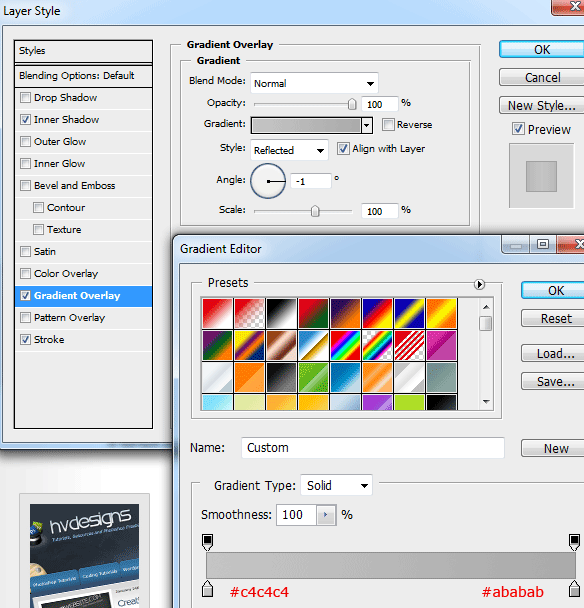
Task: Pick the magenta gradient preset
Action: [x=442, y=345]
